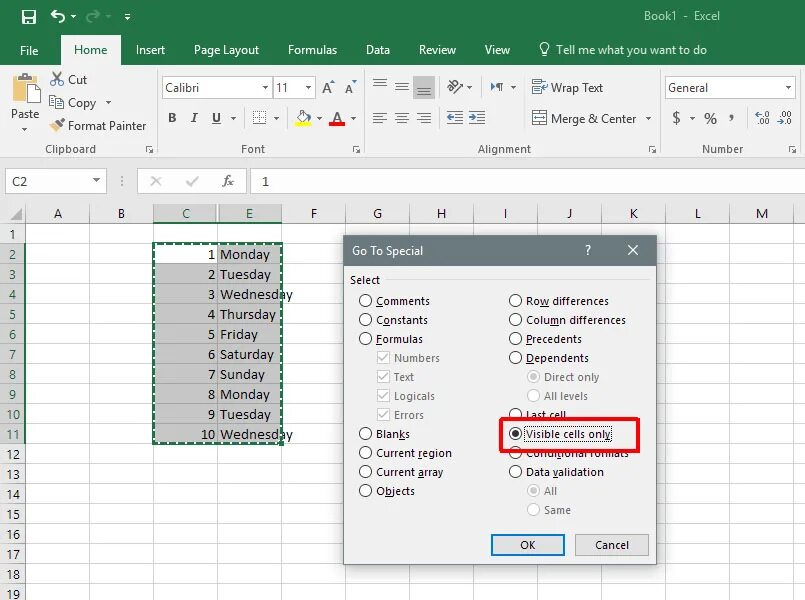Select the Objects radio option

pyautogui.click(x=387, y=491)
